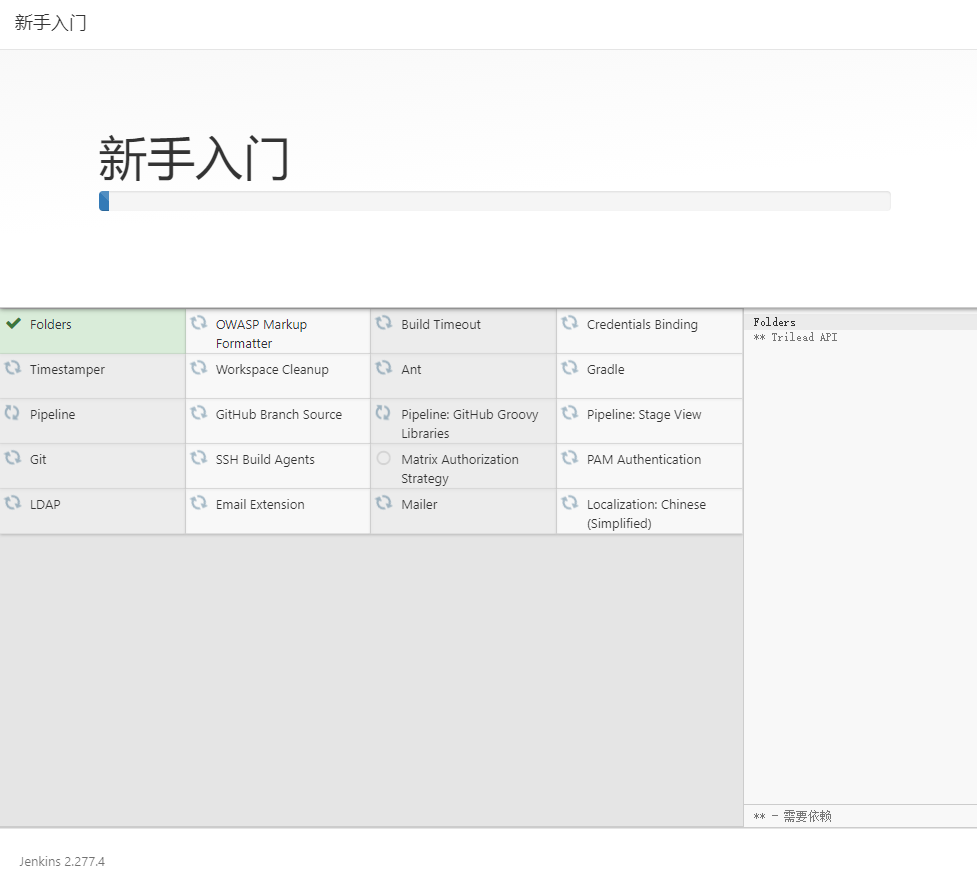The width and height of the screenshot is (977, 882).
Task: Click the spinner icon beside Git
Action: 13,458
